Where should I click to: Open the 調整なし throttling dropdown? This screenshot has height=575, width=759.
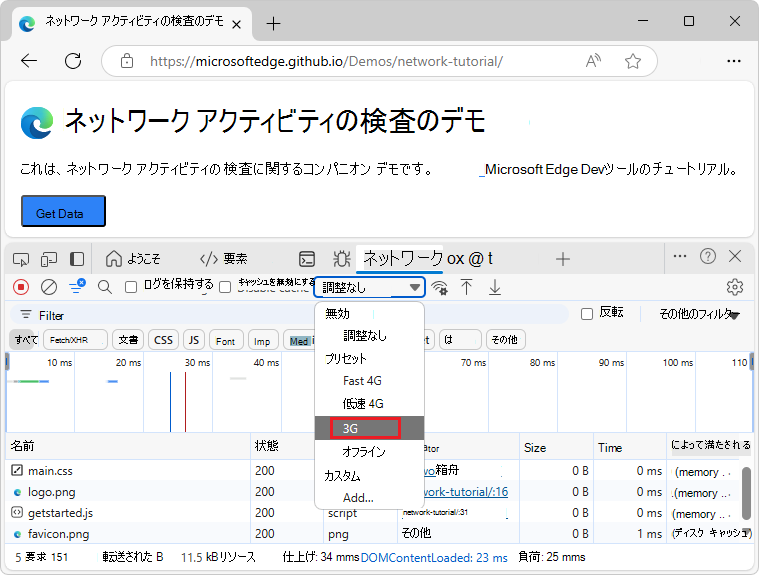(x=370, y=288)
